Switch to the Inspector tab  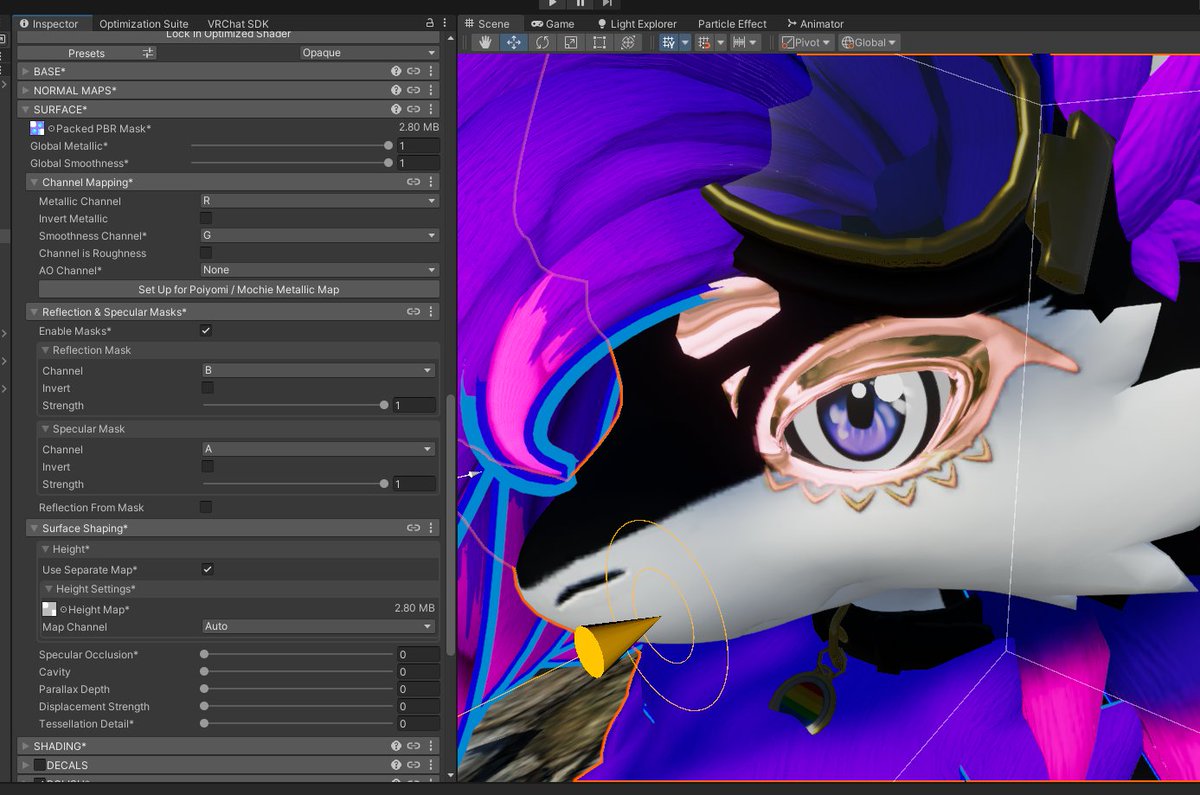51,24
